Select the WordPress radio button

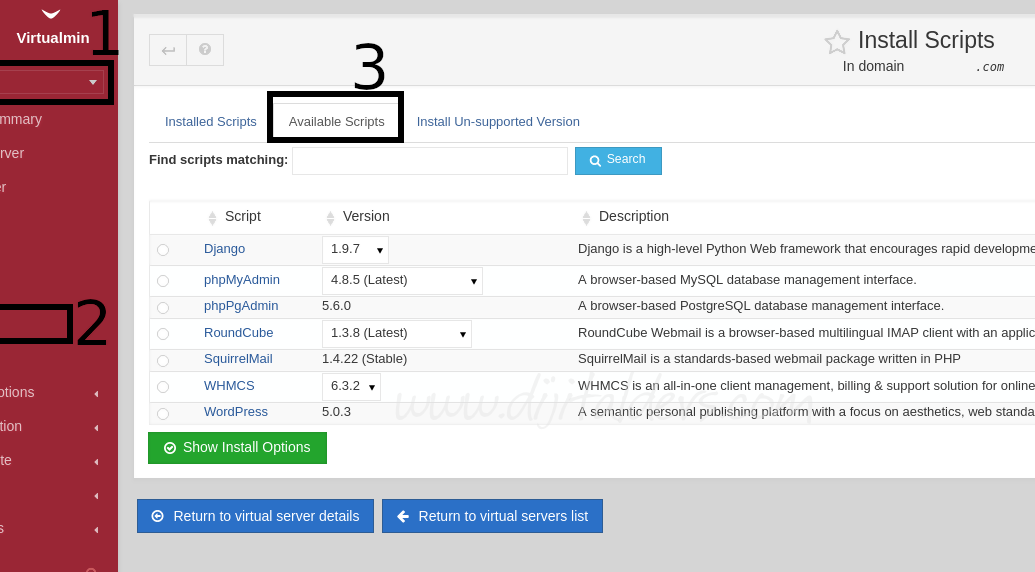click(x=163, y=414)
